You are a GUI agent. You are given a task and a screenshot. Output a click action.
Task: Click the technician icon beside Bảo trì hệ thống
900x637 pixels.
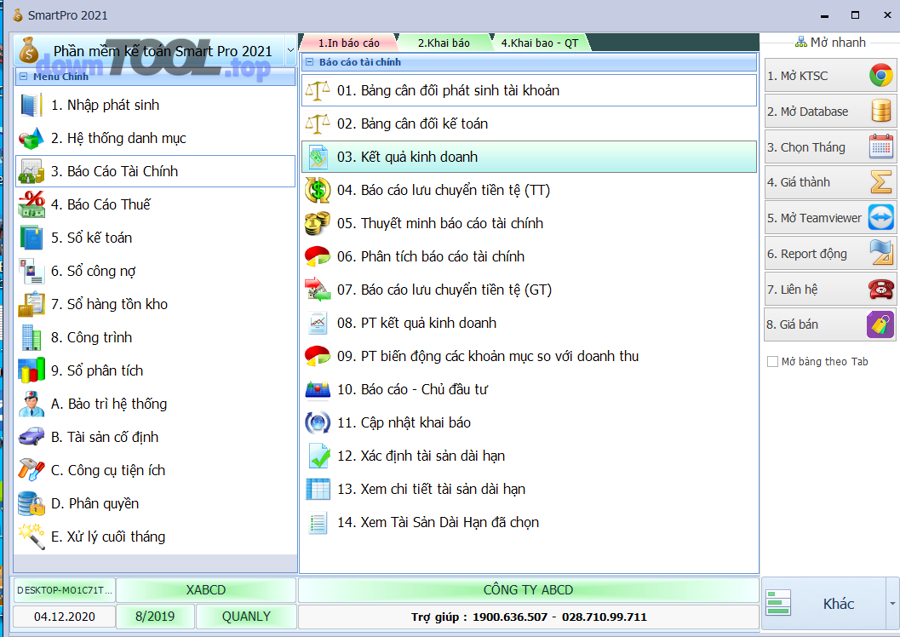click(31, 404)
